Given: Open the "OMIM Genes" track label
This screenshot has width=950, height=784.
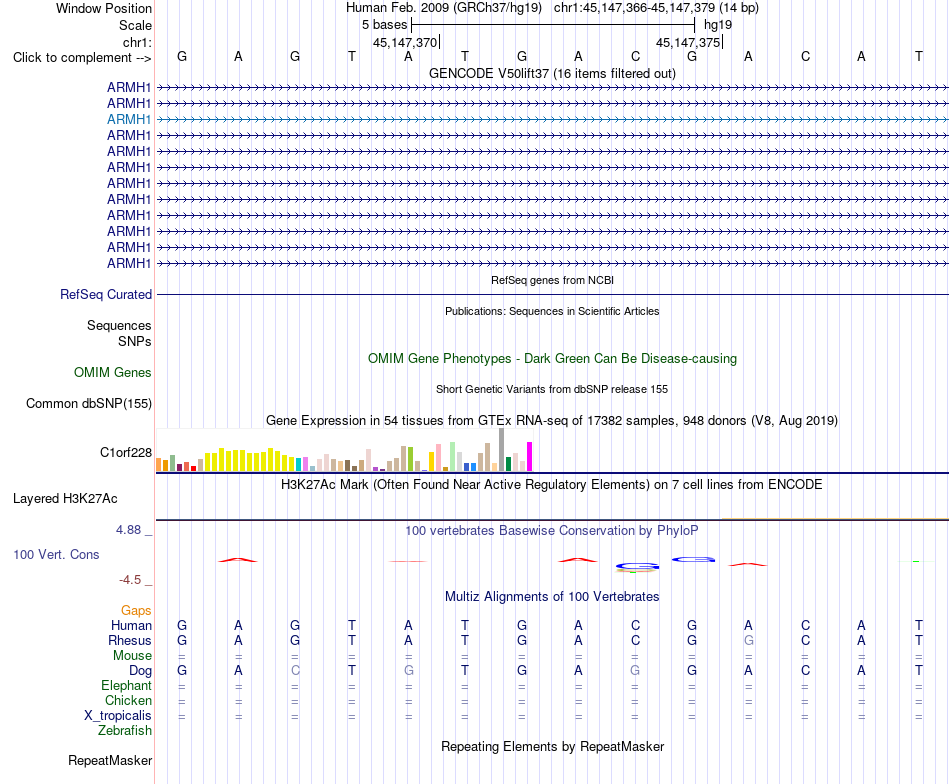Looking at the screenshot, I should tap(112, 373).
